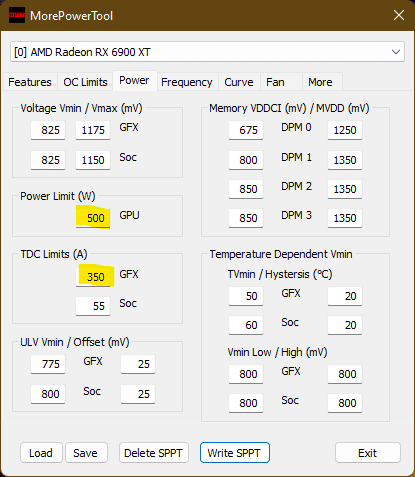
Task: Click the Soc Vmin High field showing 800
Action: click(x=345, y=403)
